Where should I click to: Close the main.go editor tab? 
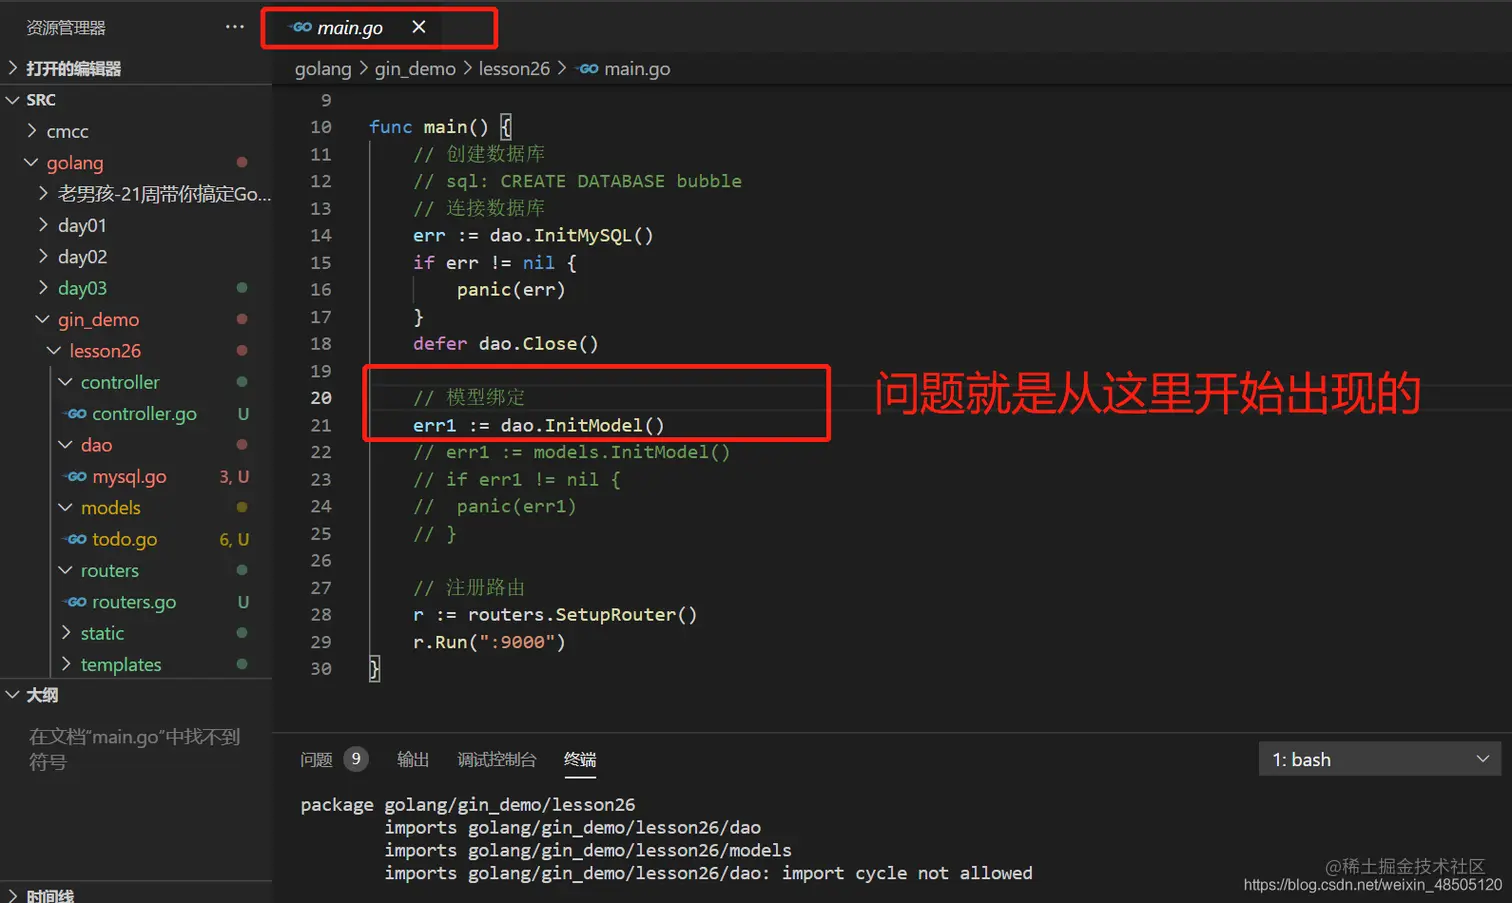pyautogui.click(x=419, y=27)
